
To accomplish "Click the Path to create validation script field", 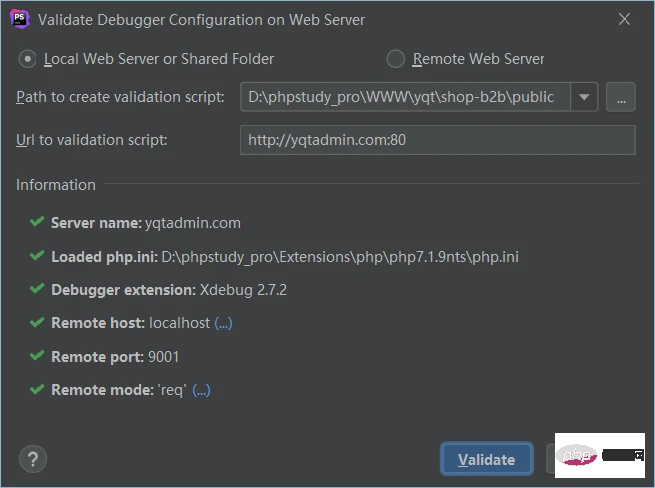I will [x=405, y=97].
